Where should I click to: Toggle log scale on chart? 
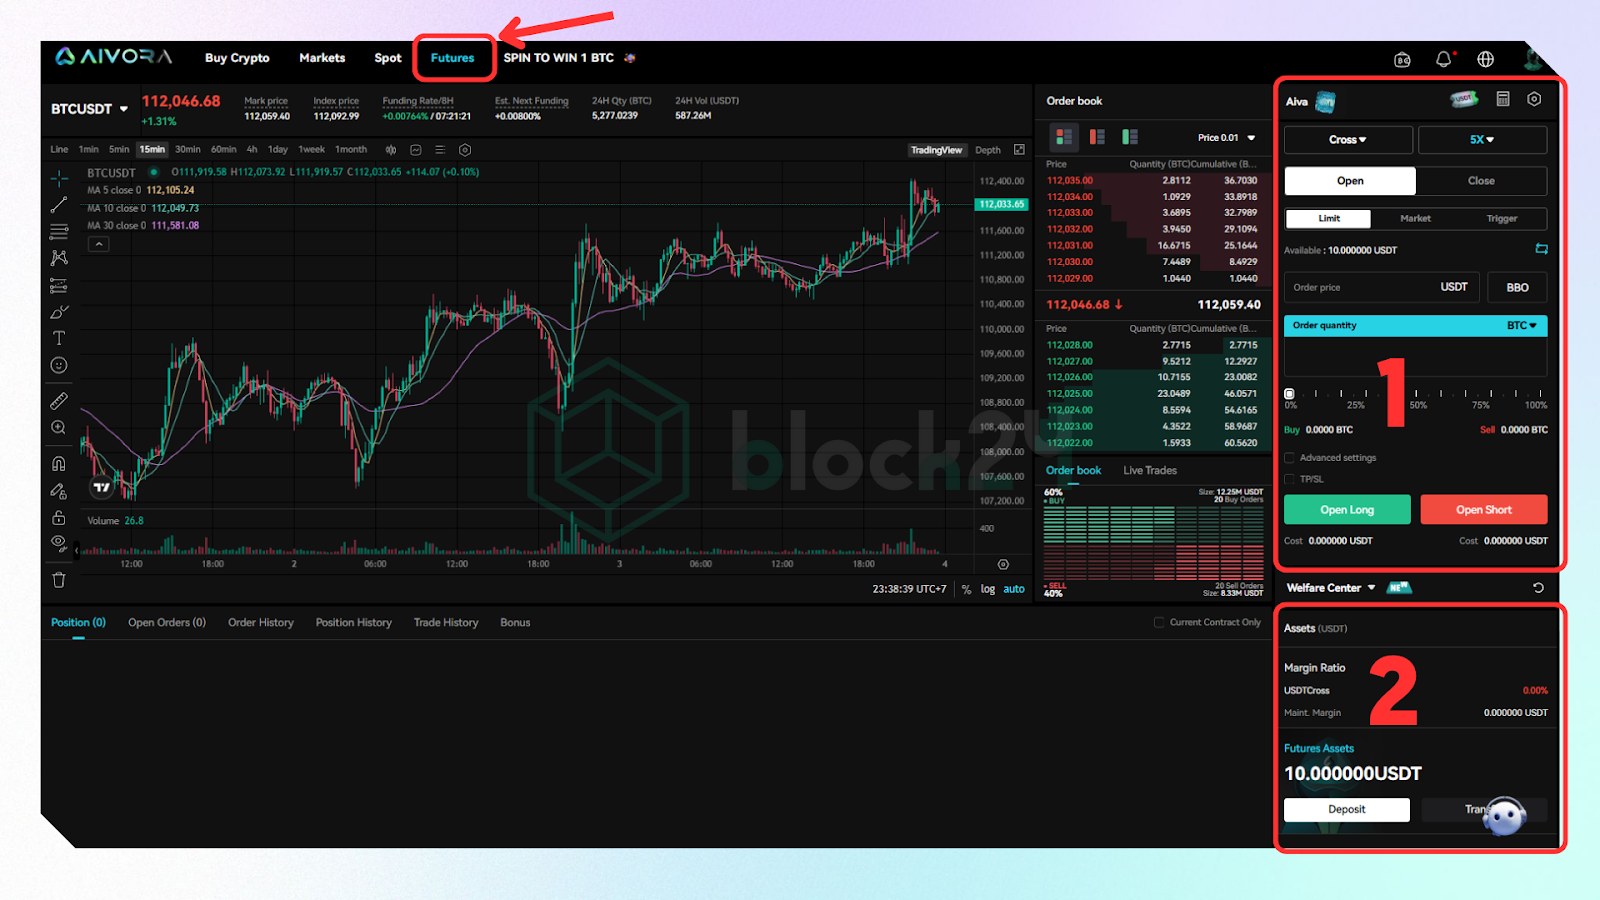988,589
